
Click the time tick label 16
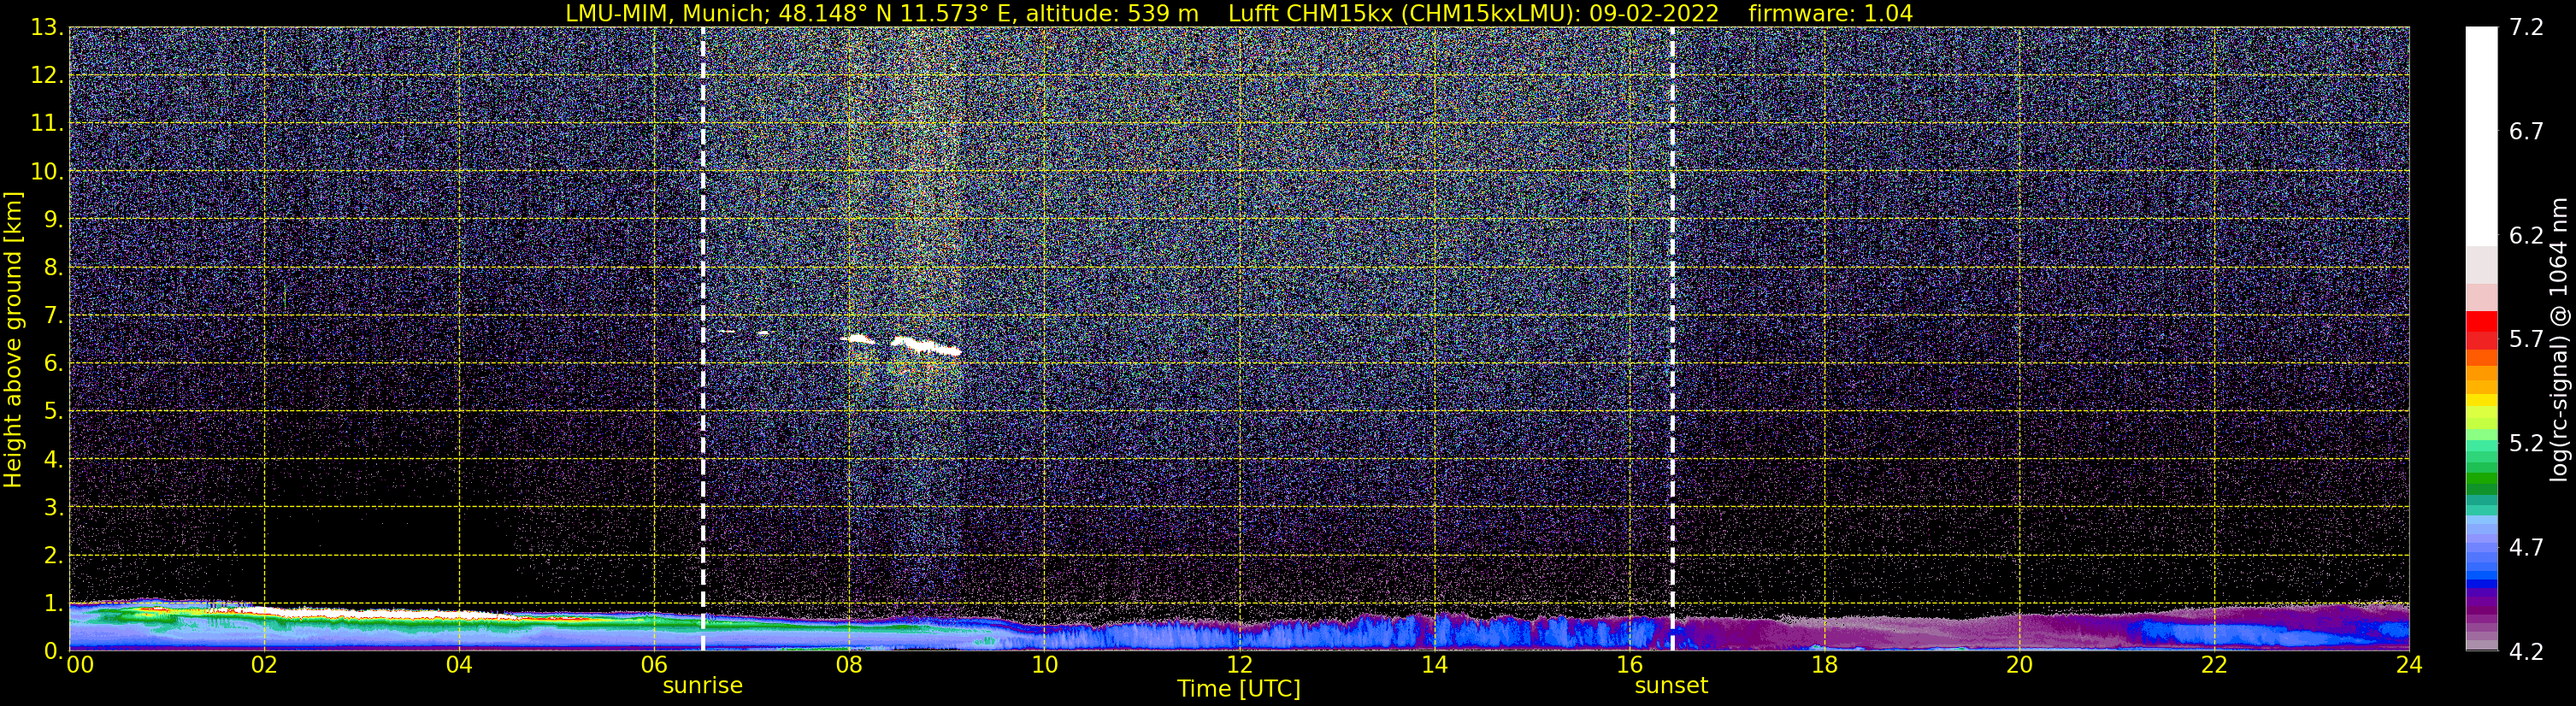(1629, 666)
